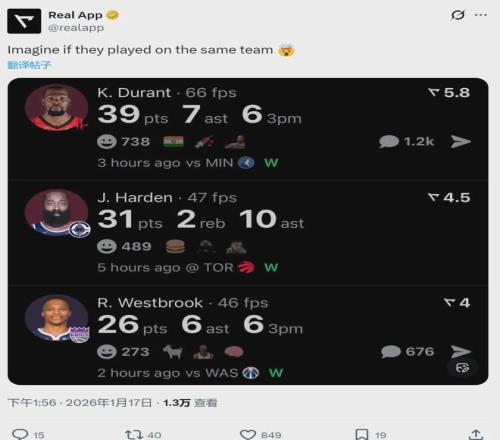Click the Grok icon on the post

click(458, 15)
